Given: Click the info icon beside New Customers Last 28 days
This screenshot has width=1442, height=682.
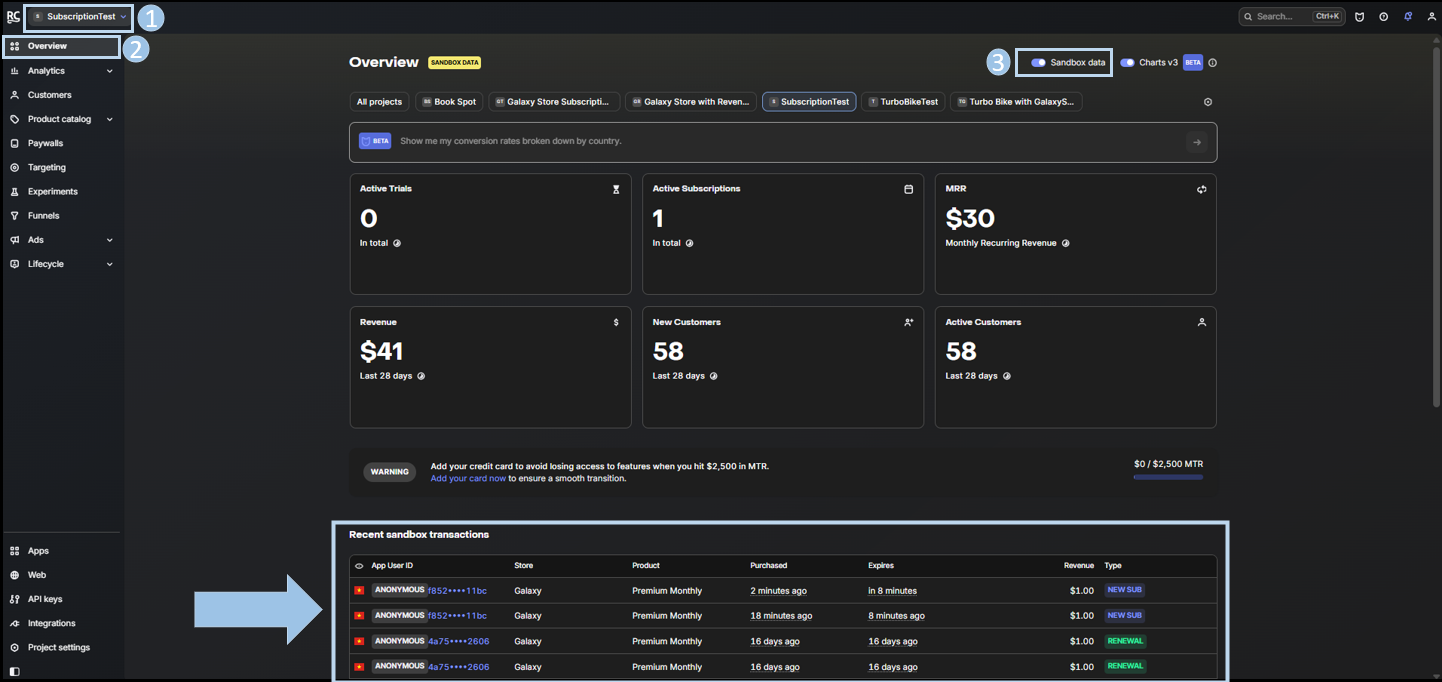Looking at the screenshot, I should pos(714,376).
